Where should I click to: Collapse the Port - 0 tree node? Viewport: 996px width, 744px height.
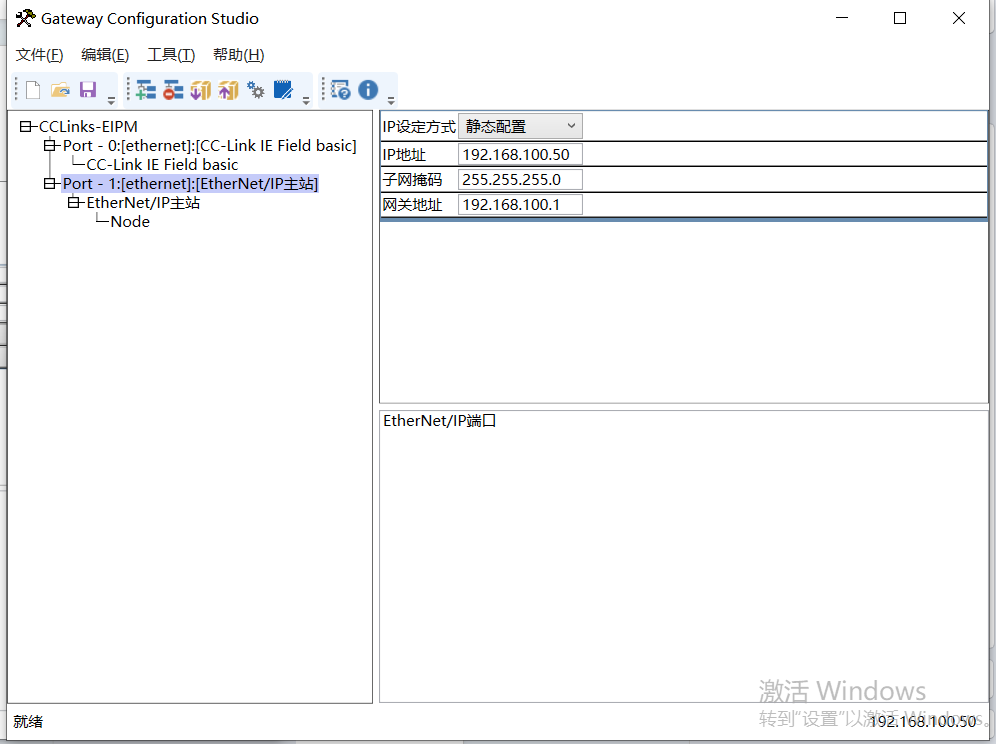click(x=50, y=145)
